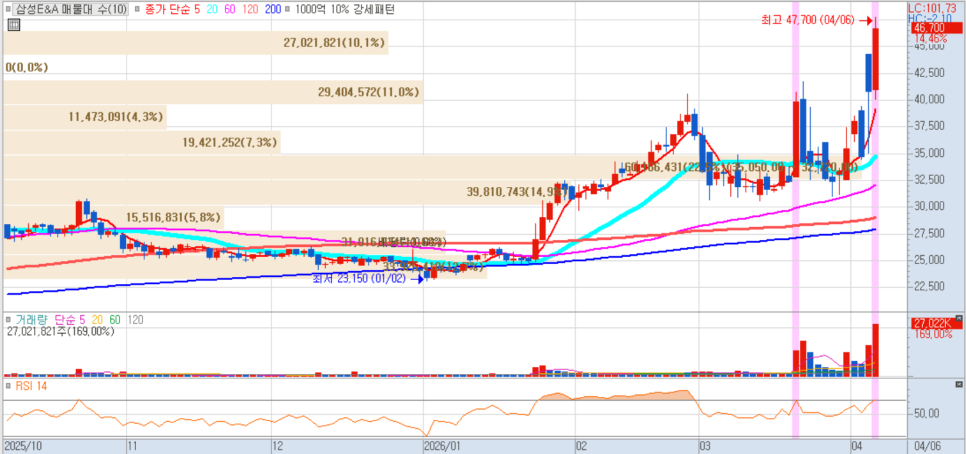Click the 40,000 price axis label
This screenshot has width=966, height=454.
coord(928,99)
